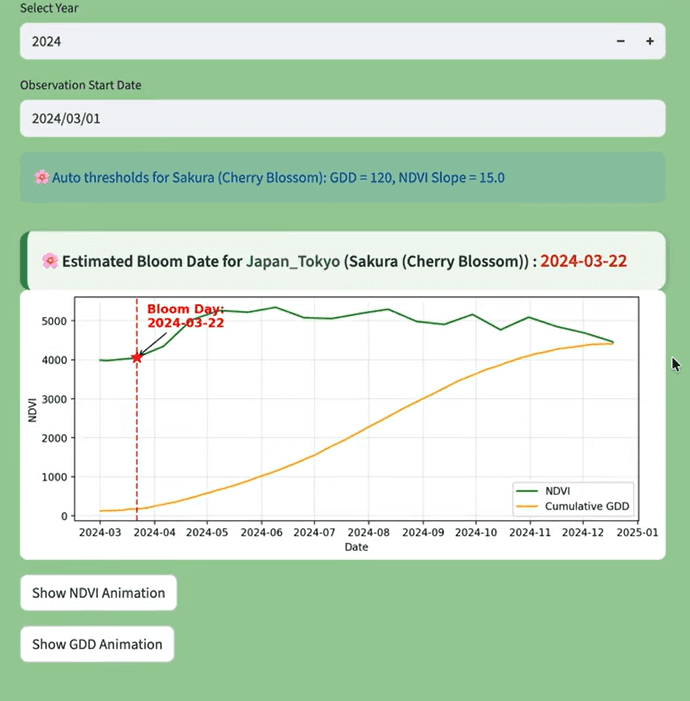Decrease the year with the minus stepper

[x=620, y=41]
